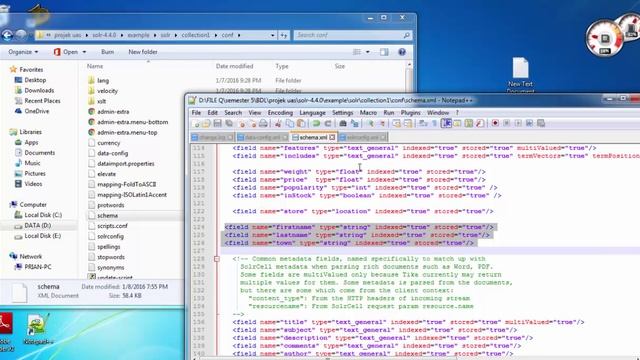This screenshot has width=640, height=360.
Task: Toggle word wrap in Notepad++ toolbar
Action: 423,123
